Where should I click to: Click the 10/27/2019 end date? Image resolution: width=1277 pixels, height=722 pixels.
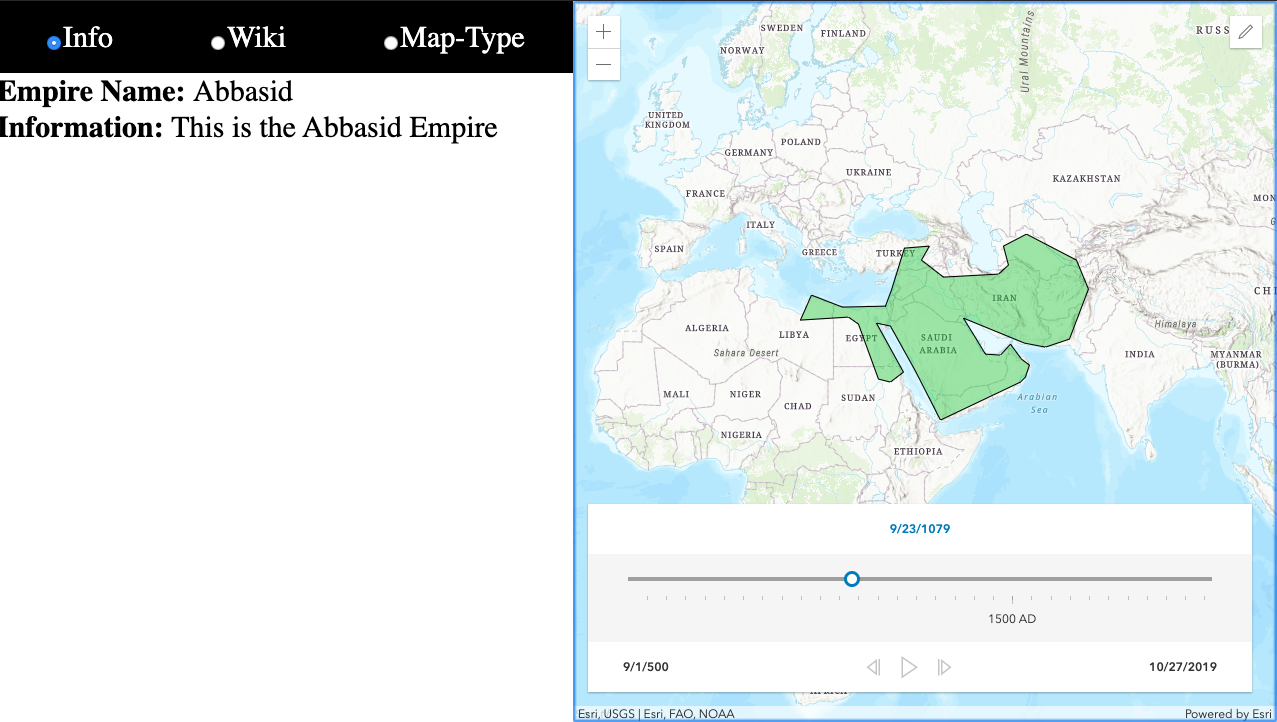click(x=1183, y=667)
